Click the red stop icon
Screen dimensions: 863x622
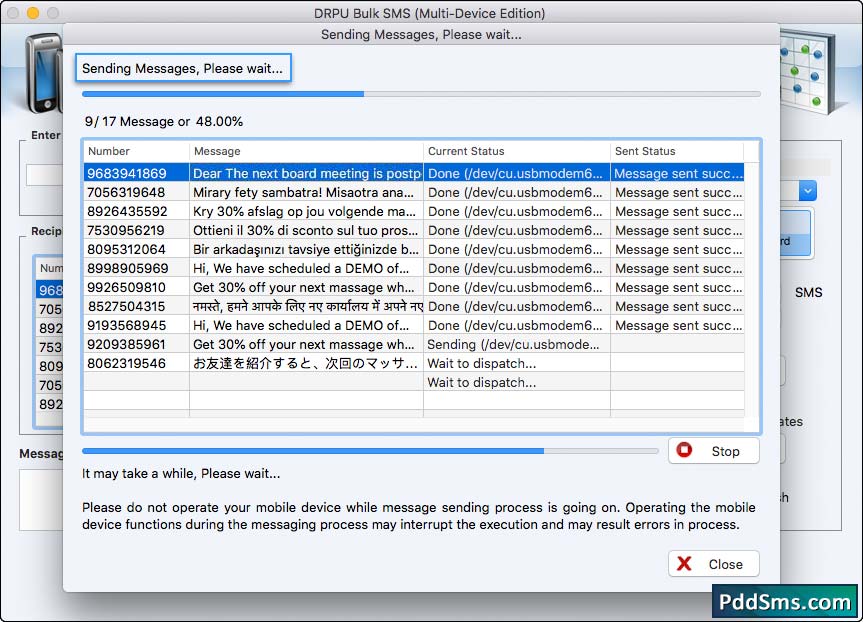point(684,450)
